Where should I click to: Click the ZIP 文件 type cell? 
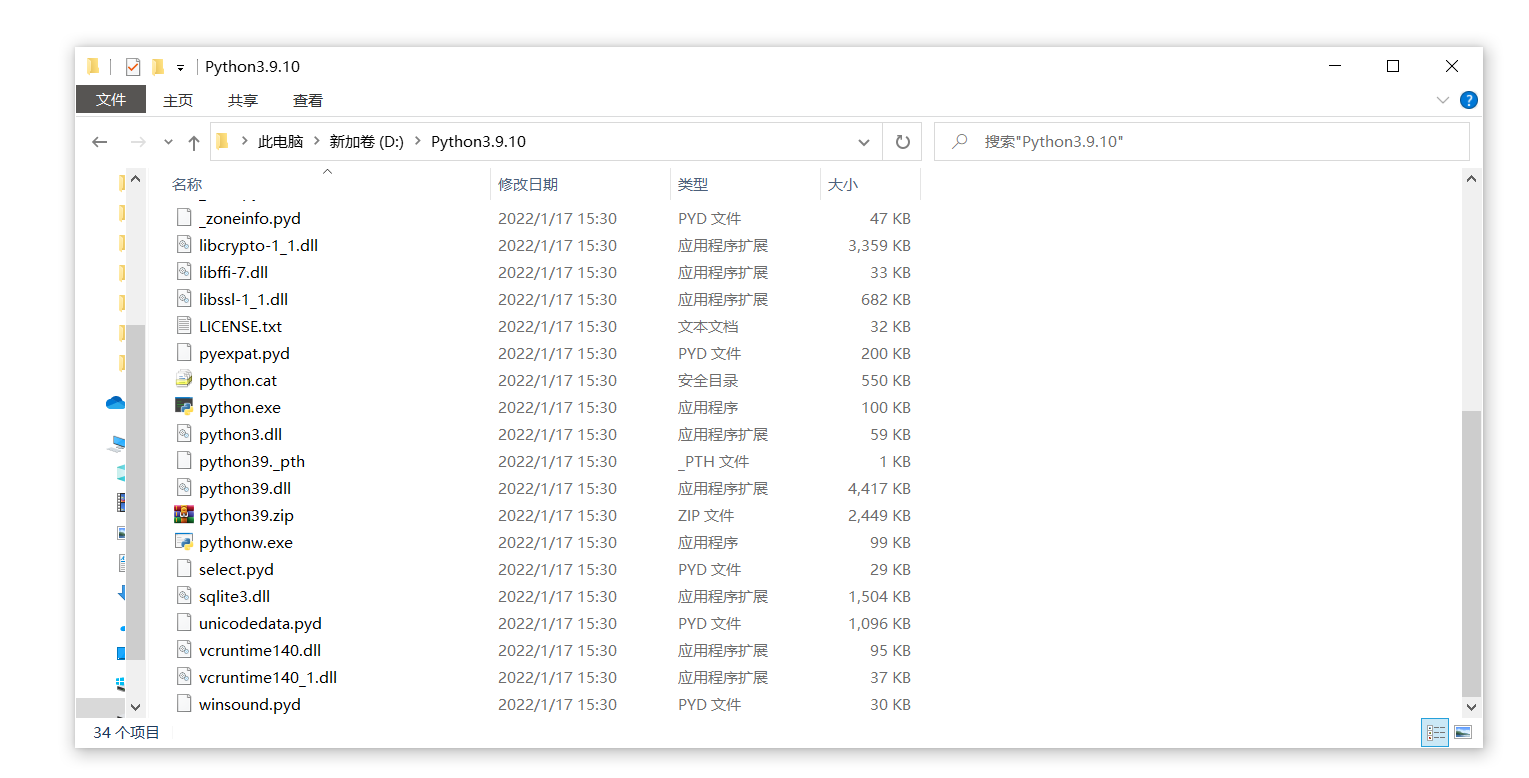click(706, 515)
